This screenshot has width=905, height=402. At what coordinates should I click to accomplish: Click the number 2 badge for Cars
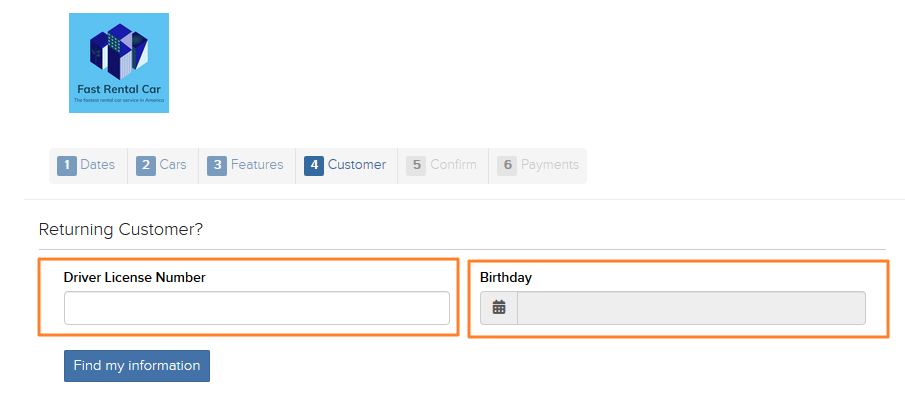[146, 166]
